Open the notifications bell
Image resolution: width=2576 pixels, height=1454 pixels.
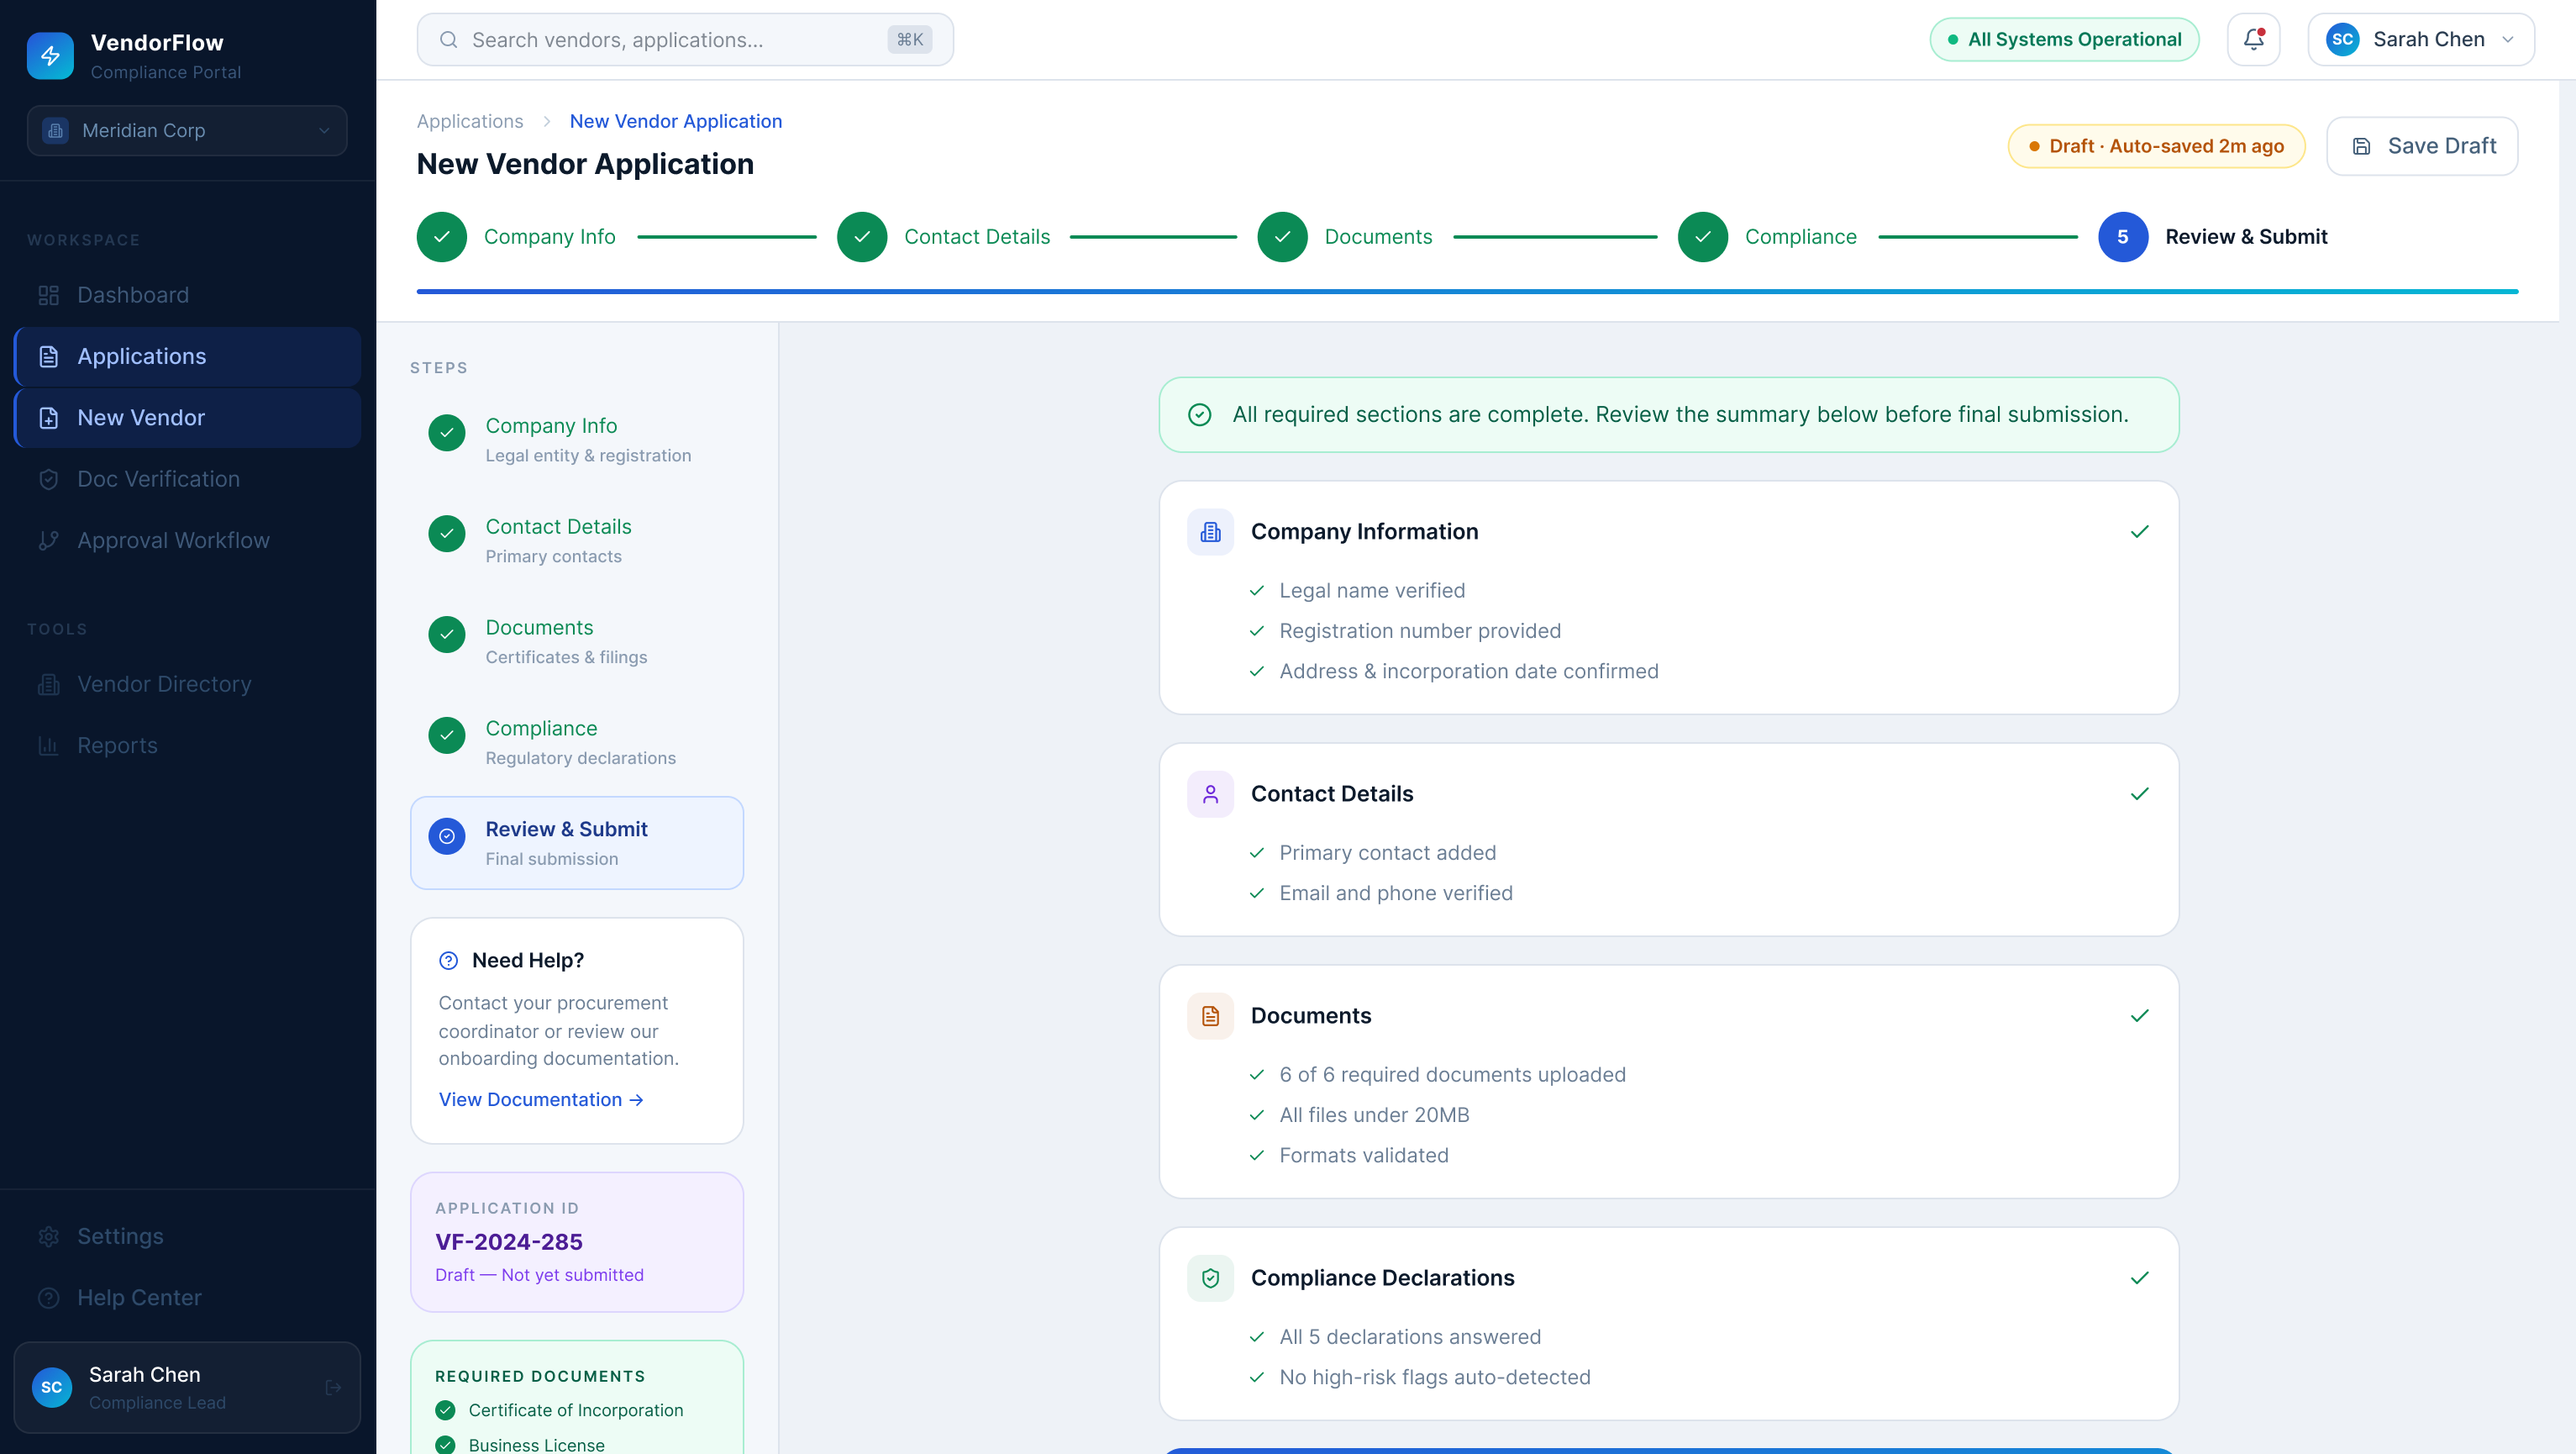pos(2253,39)
